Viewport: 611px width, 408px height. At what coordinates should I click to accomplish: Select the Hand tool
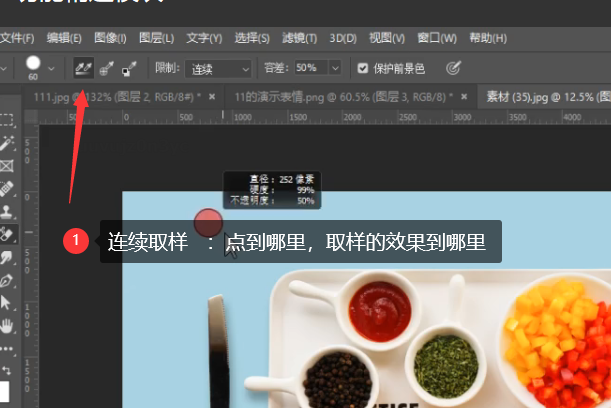pos(7,325)
